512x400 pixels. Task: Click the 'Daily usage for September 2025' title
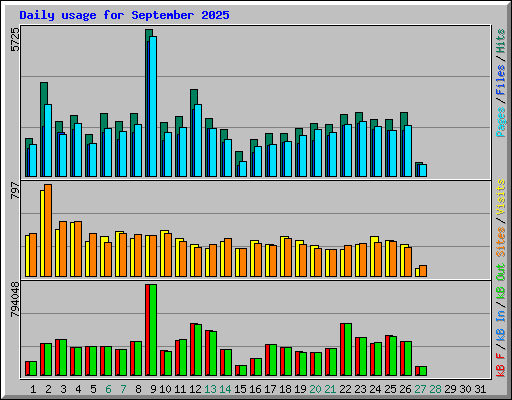(x=124, y=15)
